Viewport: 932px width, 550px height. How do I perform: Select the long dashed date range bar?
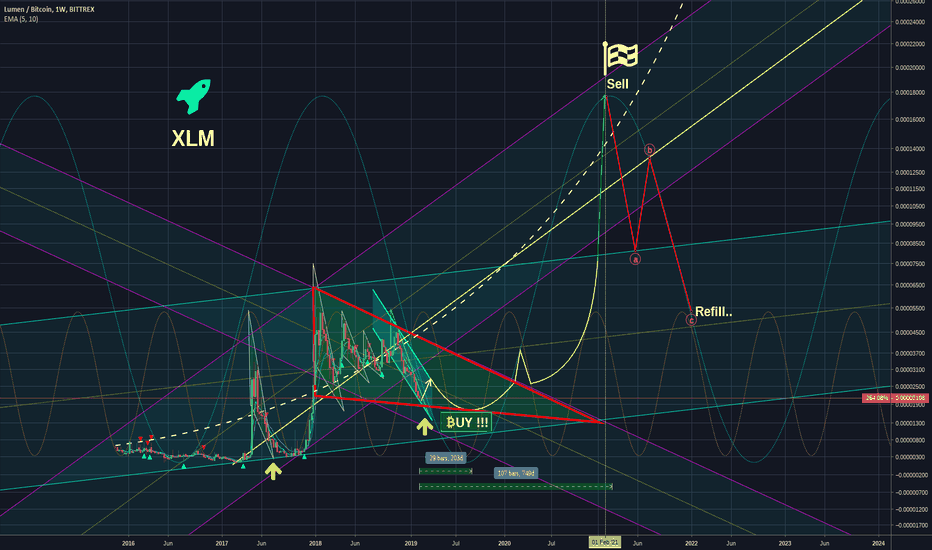click(x=516, y=487)
